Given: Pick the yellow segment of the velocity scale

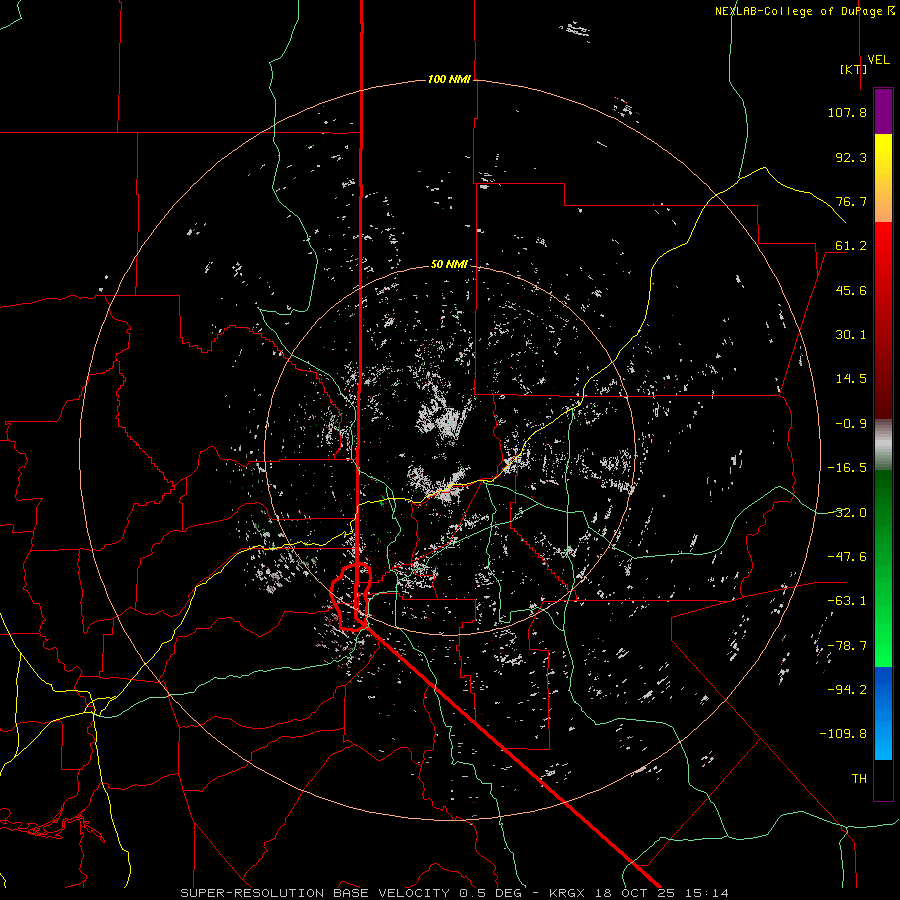Looking at the screenshot, I should [883, 178].
